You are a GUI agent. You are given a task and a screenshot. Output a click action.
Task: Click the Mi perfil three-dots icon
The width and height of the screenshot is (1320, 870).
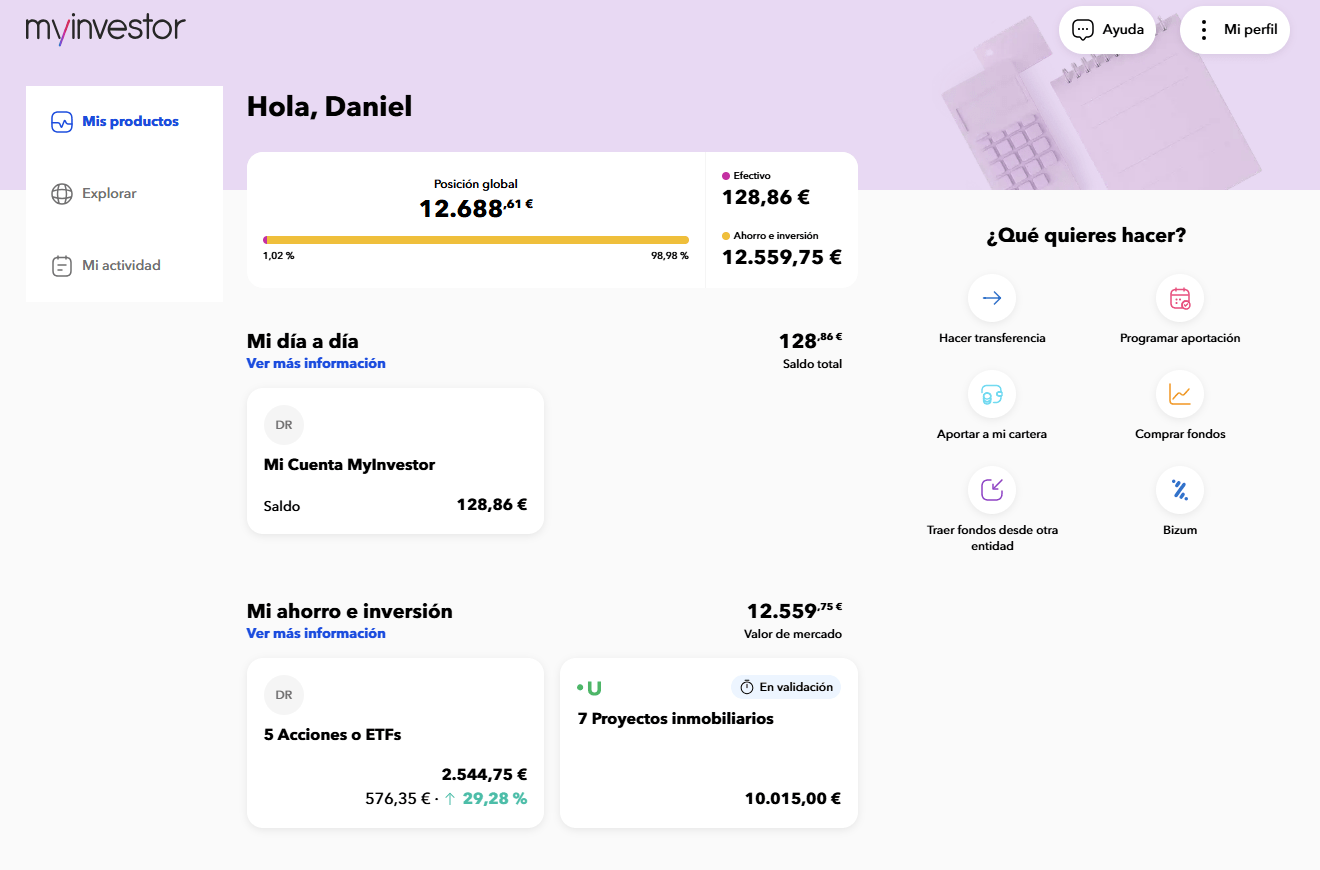[1204, 30]
